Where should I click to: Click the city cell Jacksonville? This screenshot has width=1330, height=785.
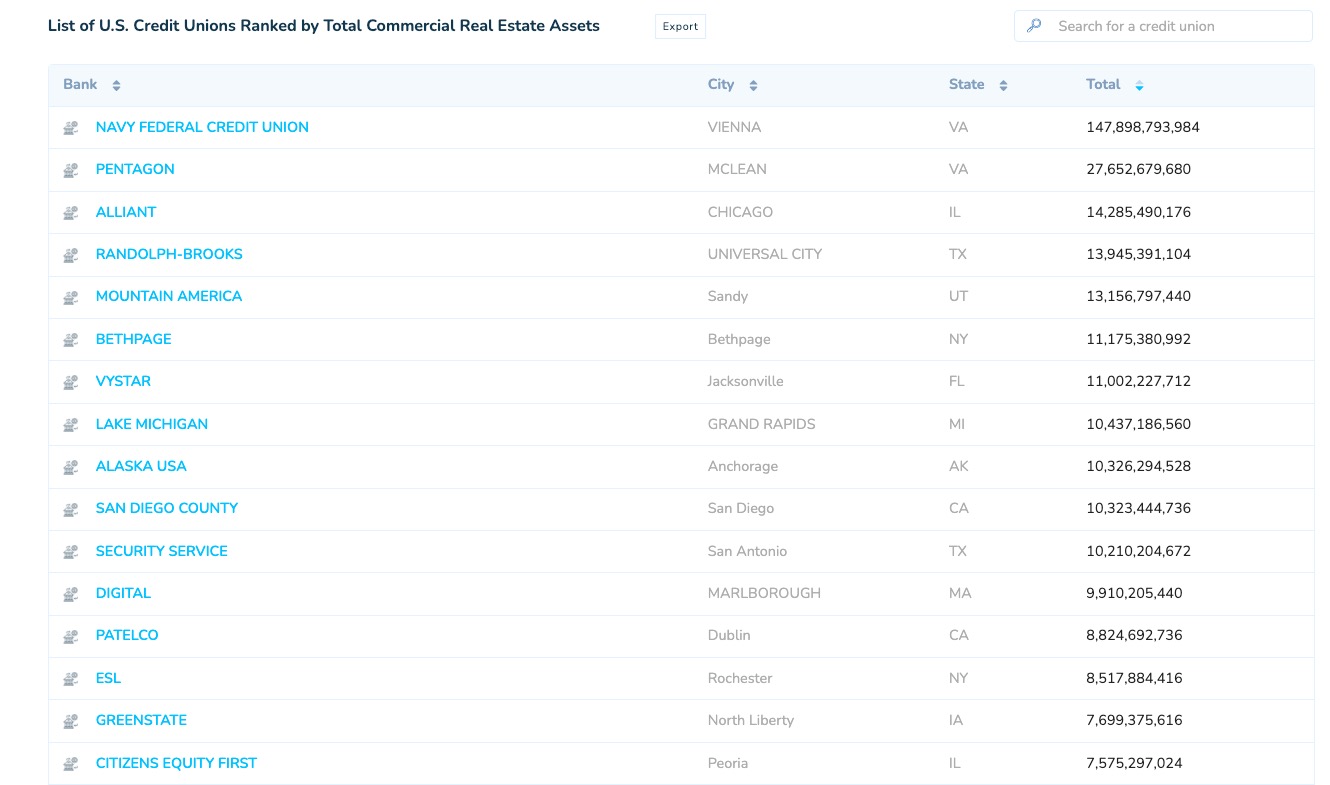pos(746,381)
